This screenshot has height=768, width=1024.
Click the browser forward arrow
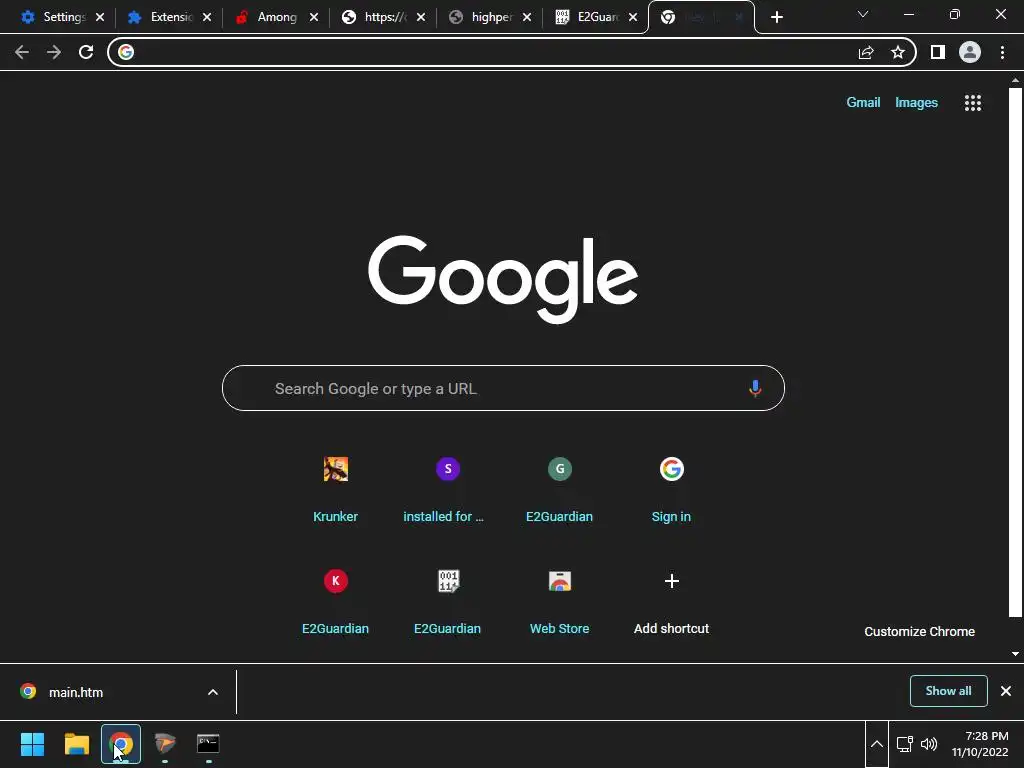(x=54, y=52)
